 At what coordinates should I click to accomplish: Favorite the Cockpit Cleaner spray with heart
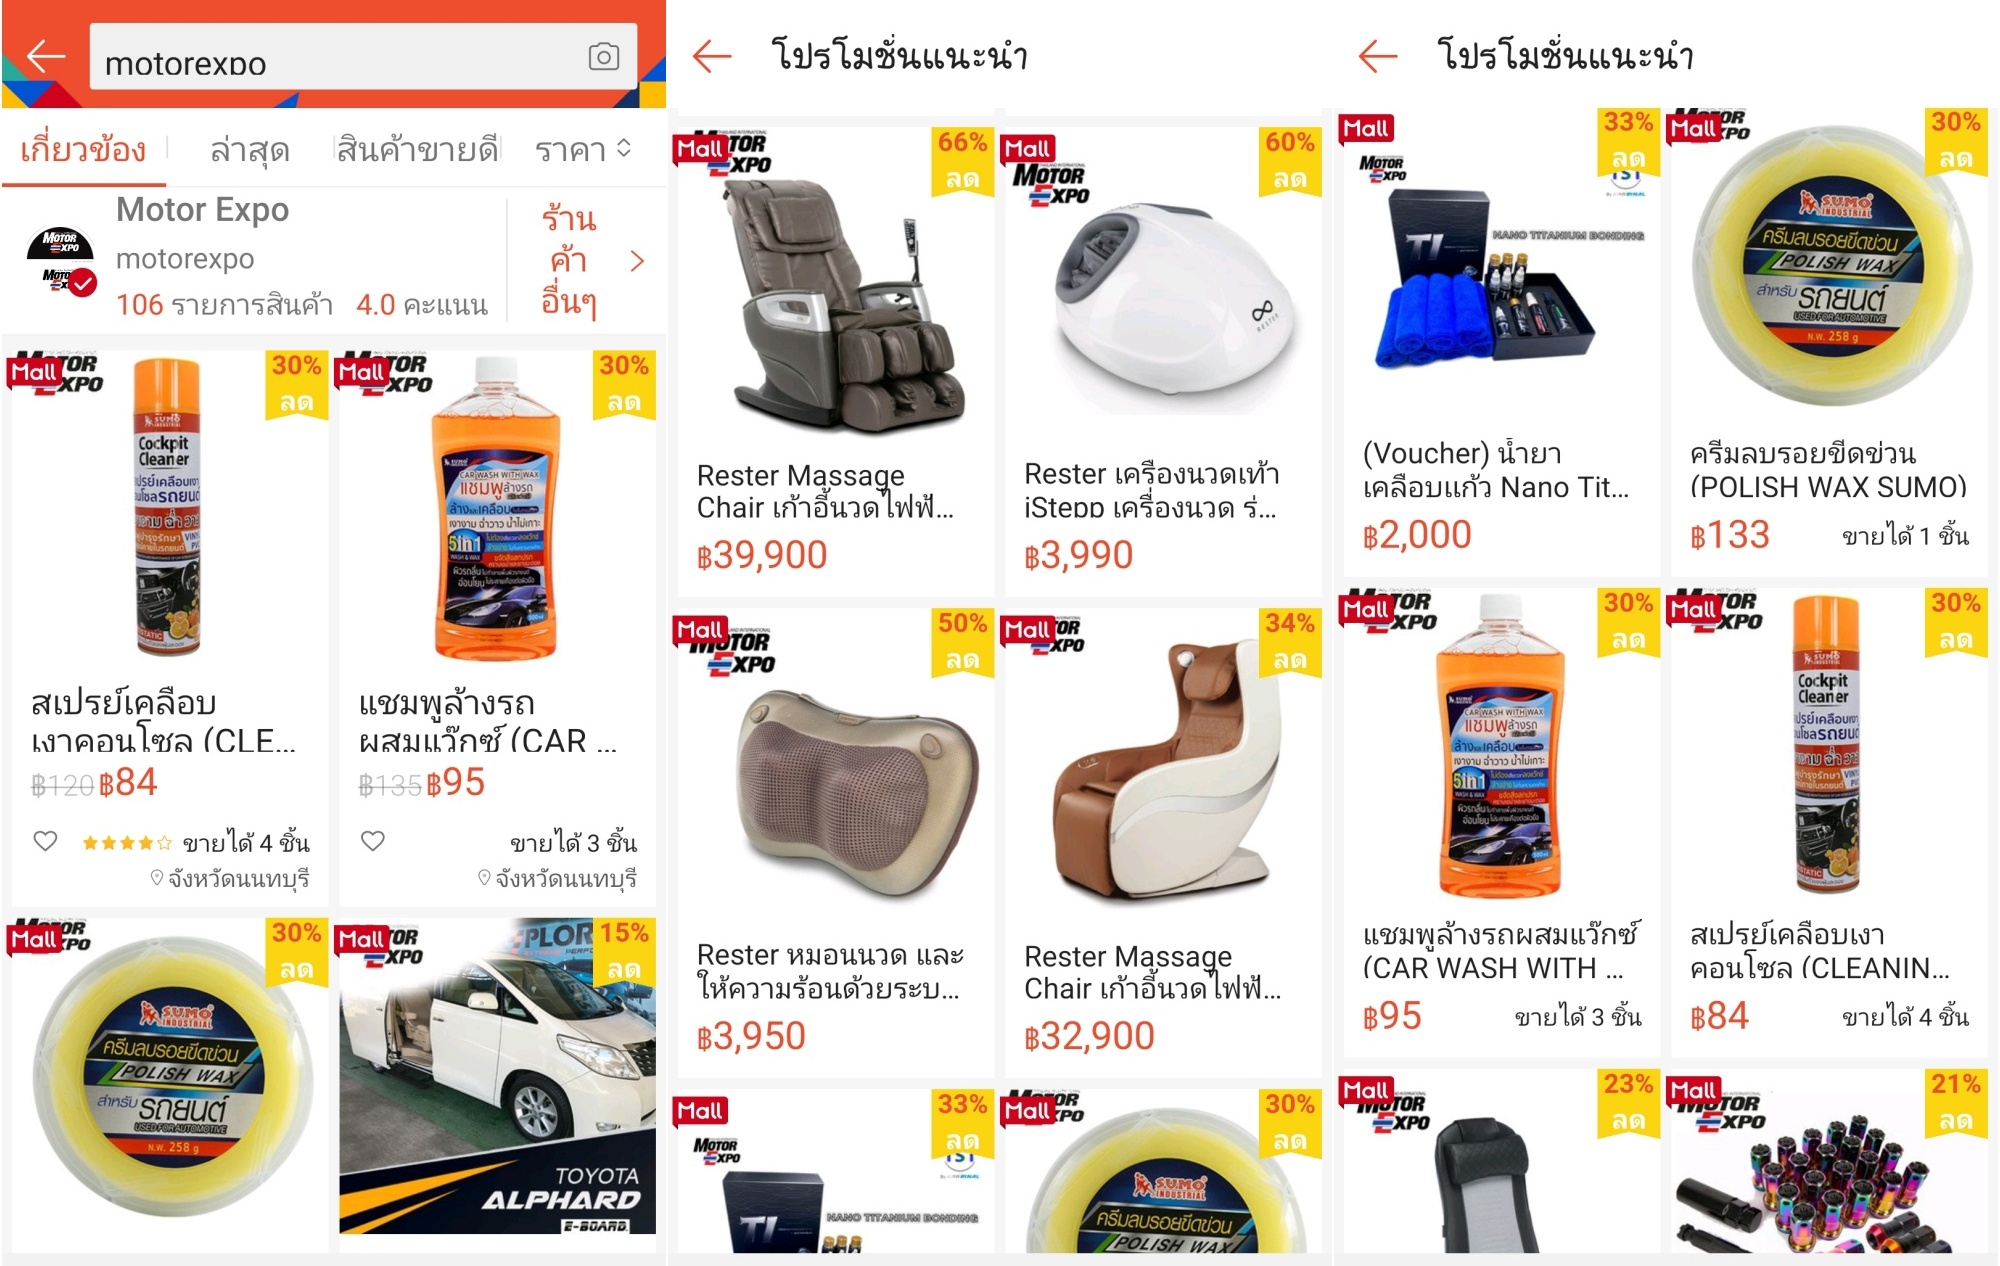pos(46,841)
